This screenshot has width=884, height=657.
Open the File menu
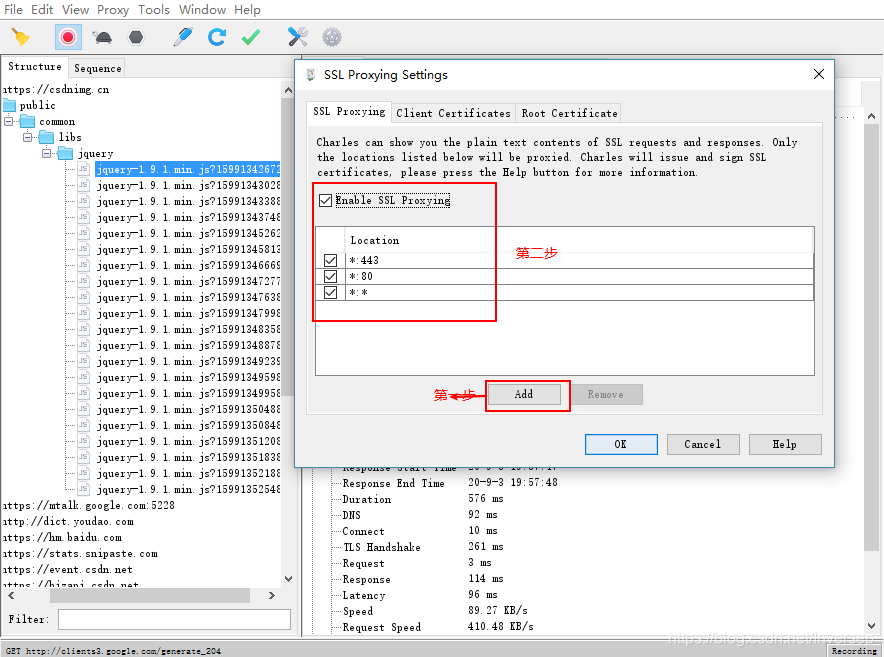click(14, 10)
